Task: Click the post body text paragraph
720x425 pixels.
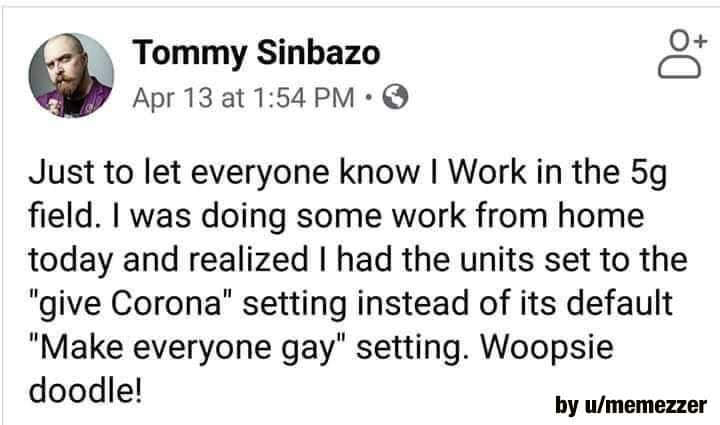Action: click(x=357, y=281)
